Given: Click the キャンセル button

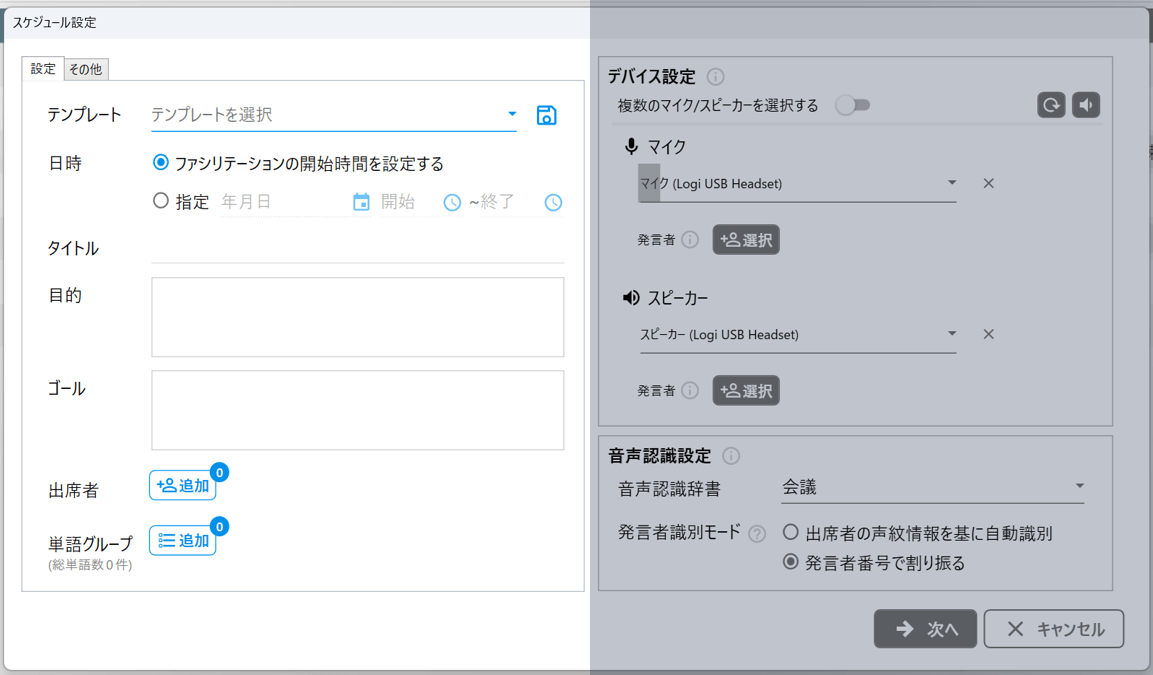Looking at the screenshot, I should coord(1053,629).
